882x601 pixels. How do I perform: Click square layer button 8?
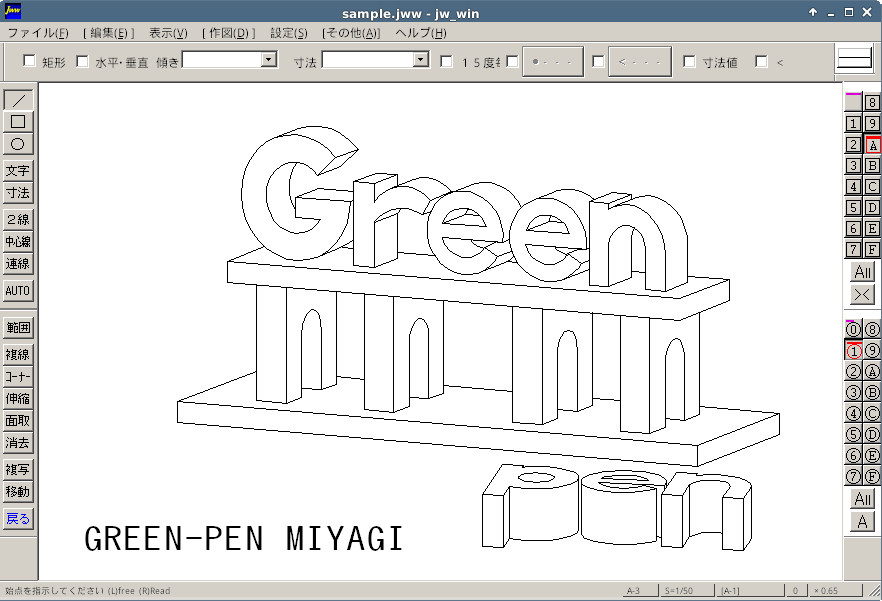click(x=872, y=102)
